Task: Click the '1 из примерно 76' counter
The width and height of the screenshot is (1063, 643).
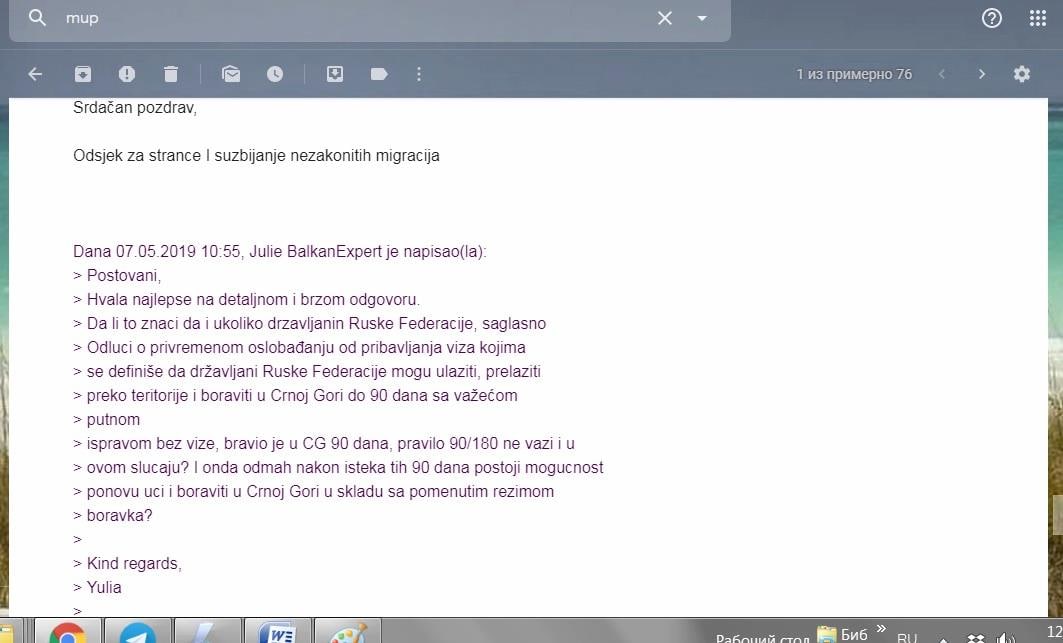Action: pos(854,74)
